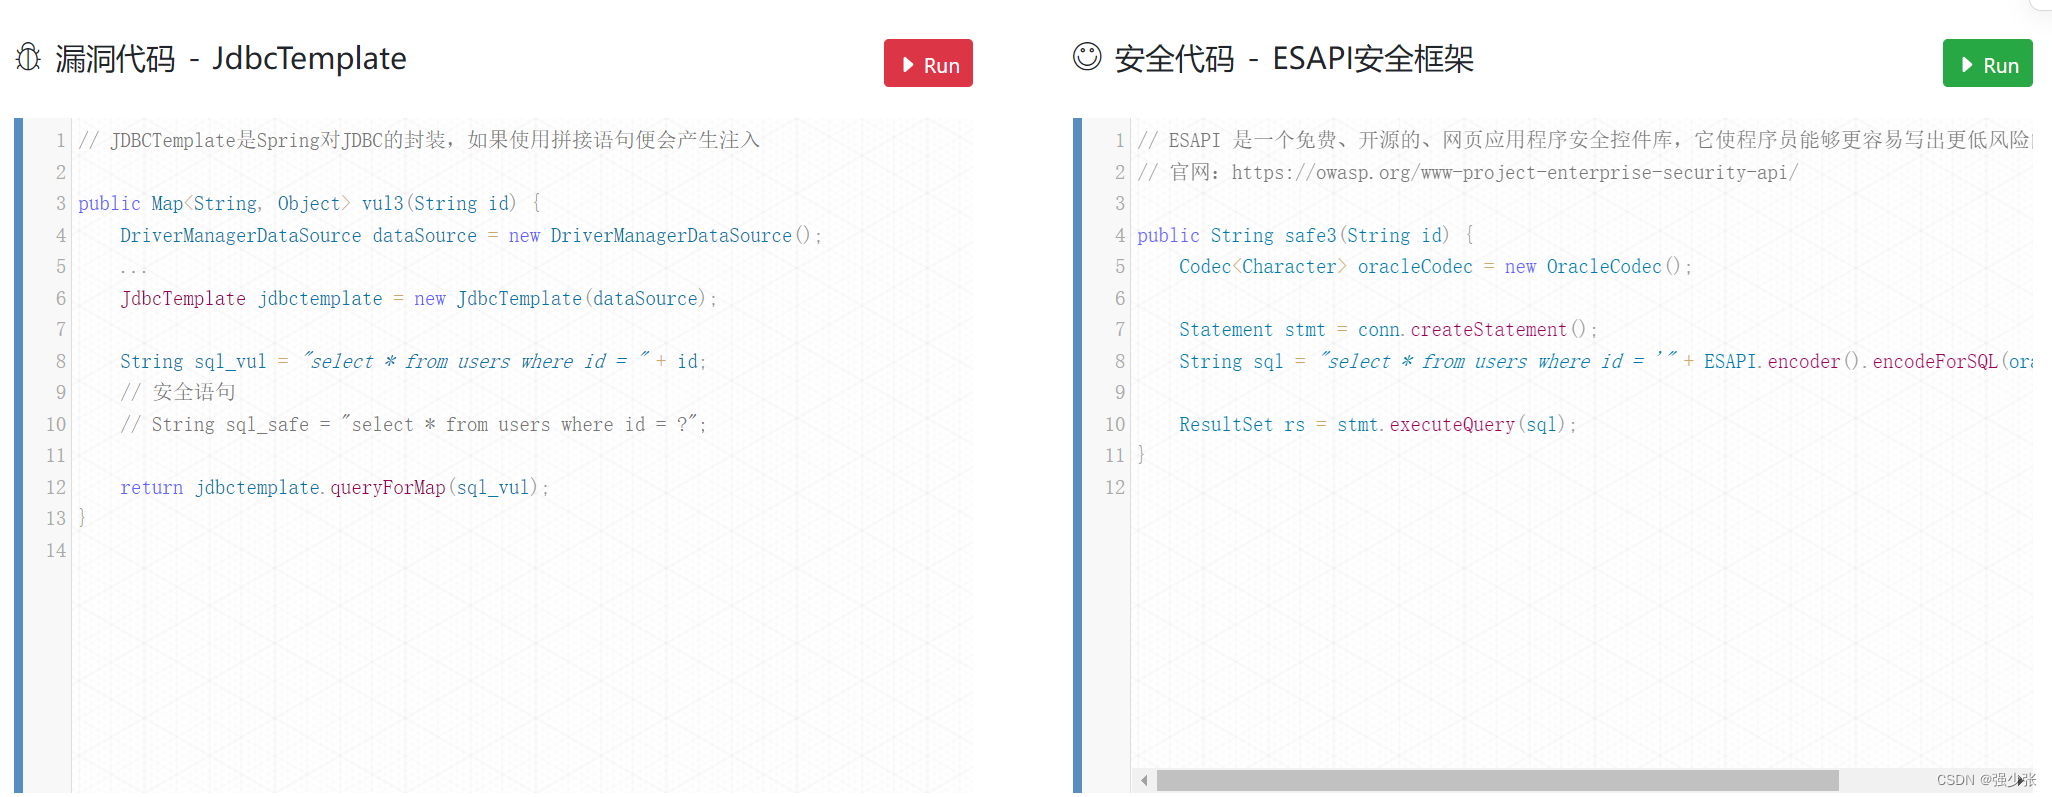
Task: Click the closing brace on left line 13
Action: tap(82, 518)
